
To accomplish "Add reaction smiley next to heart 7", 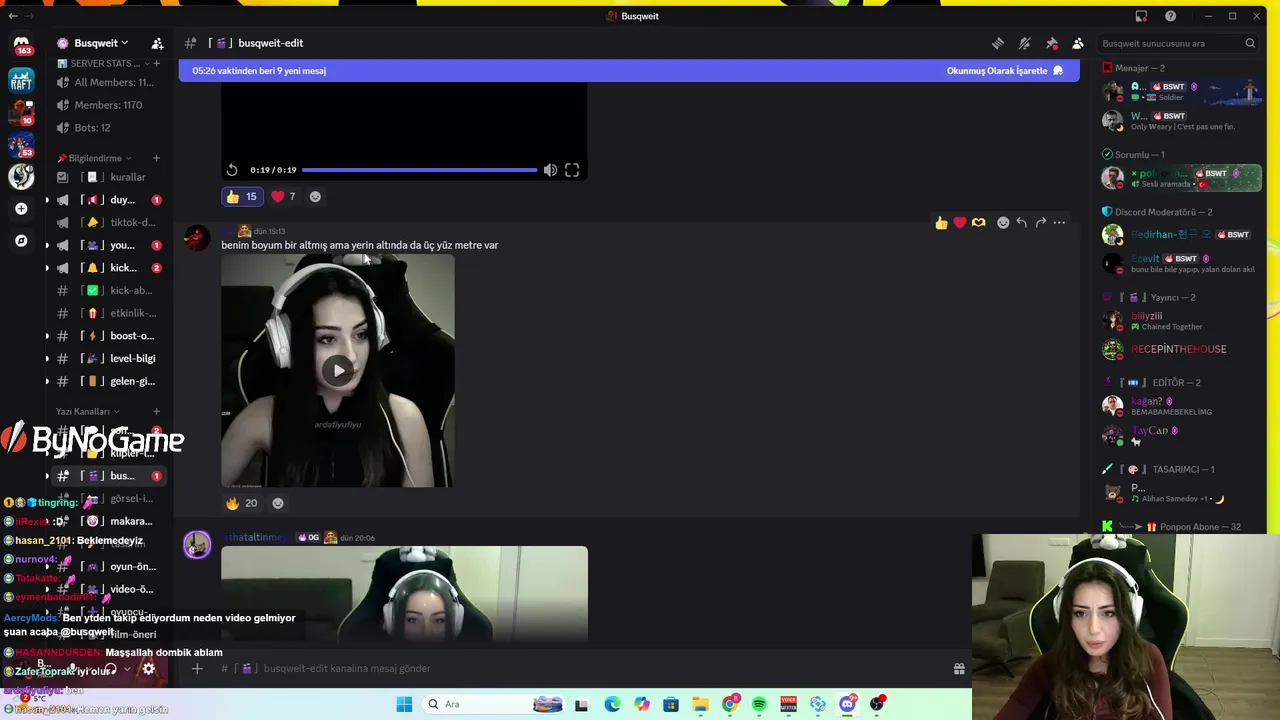I will pos(315,197).
